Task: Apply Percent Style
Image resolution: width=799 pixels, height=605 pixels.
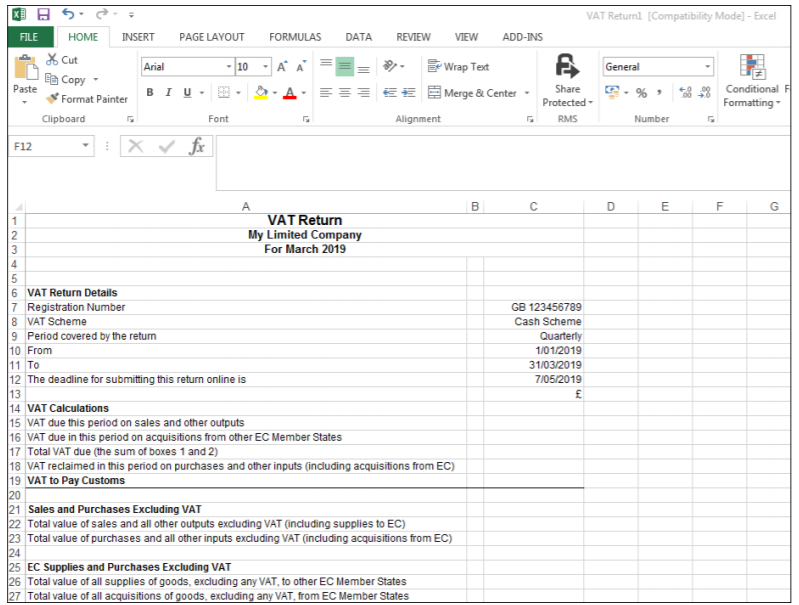Action: (641, 93)
